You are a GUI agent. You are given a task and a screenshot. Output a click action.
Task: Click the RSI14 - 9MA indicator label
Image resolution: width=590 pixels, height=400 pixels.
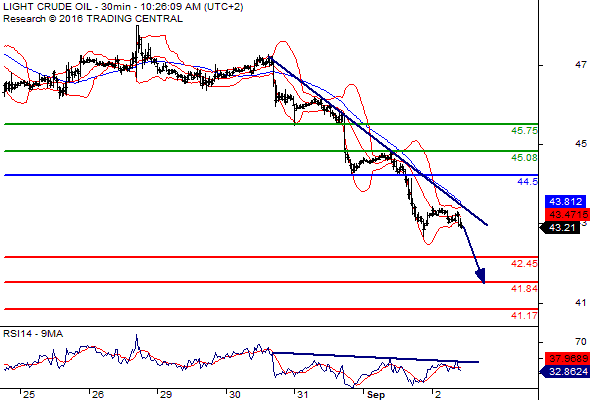(x=33, y=334)
